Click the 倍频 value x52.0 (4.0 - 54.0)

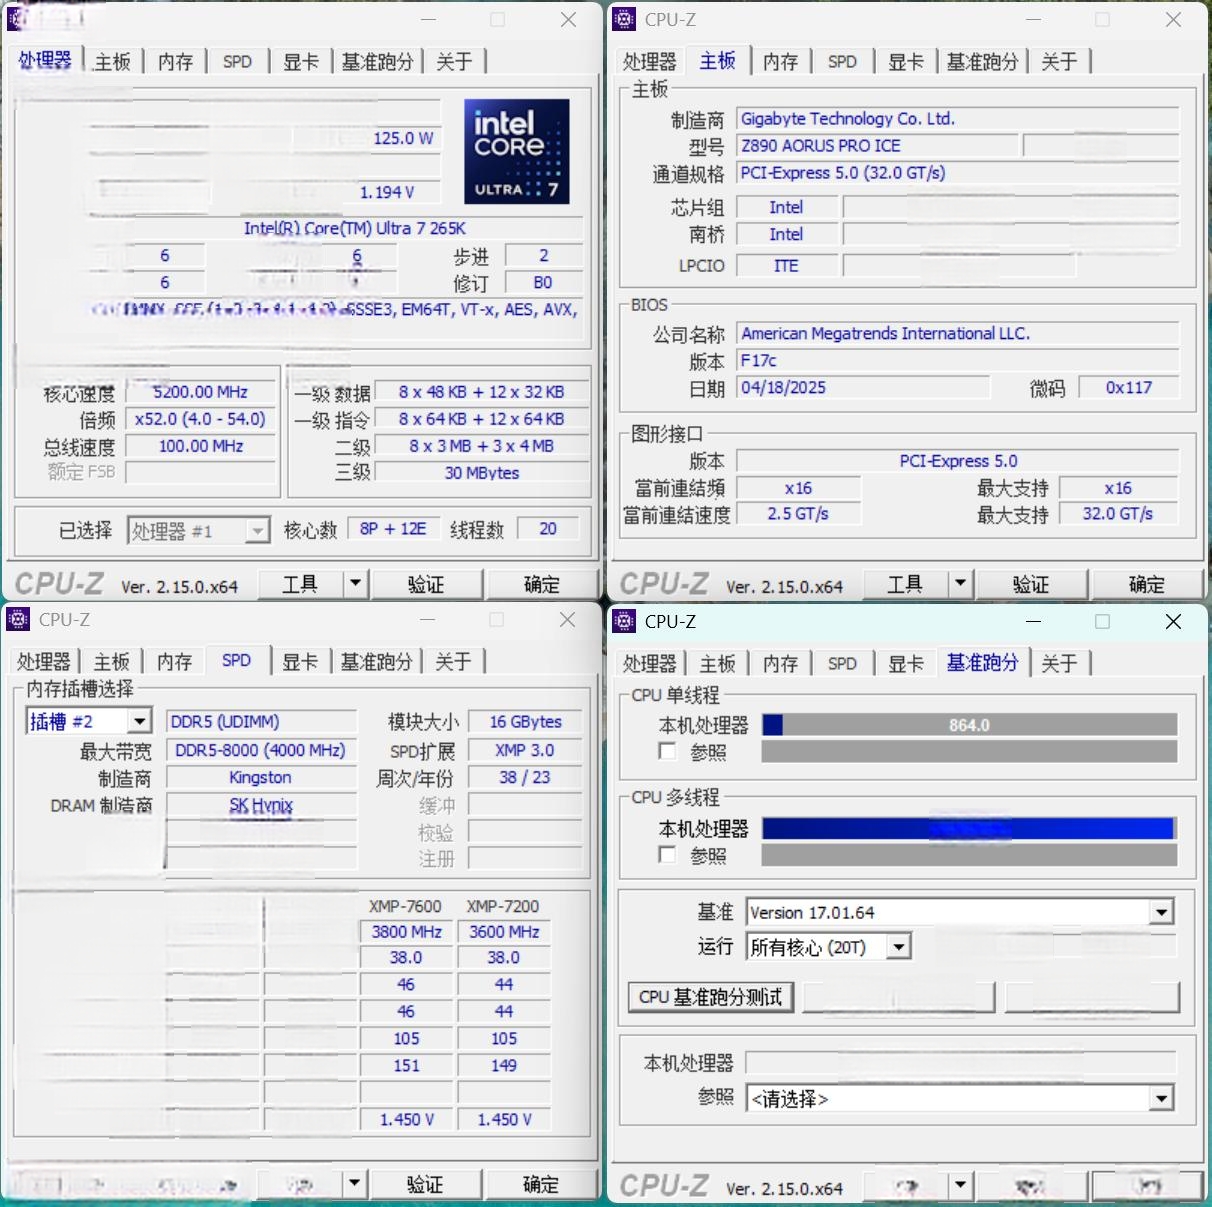[201, 419]
